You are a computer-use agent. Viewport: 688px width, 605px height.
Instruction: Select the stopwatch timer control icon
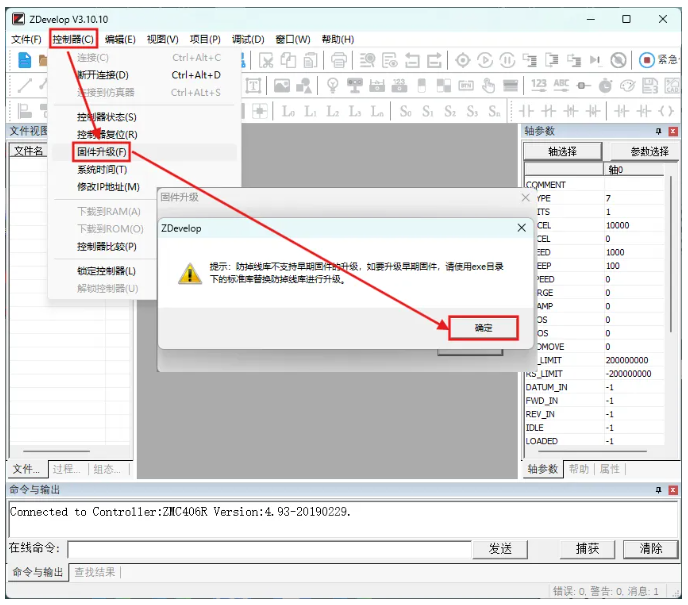point(605,86)
